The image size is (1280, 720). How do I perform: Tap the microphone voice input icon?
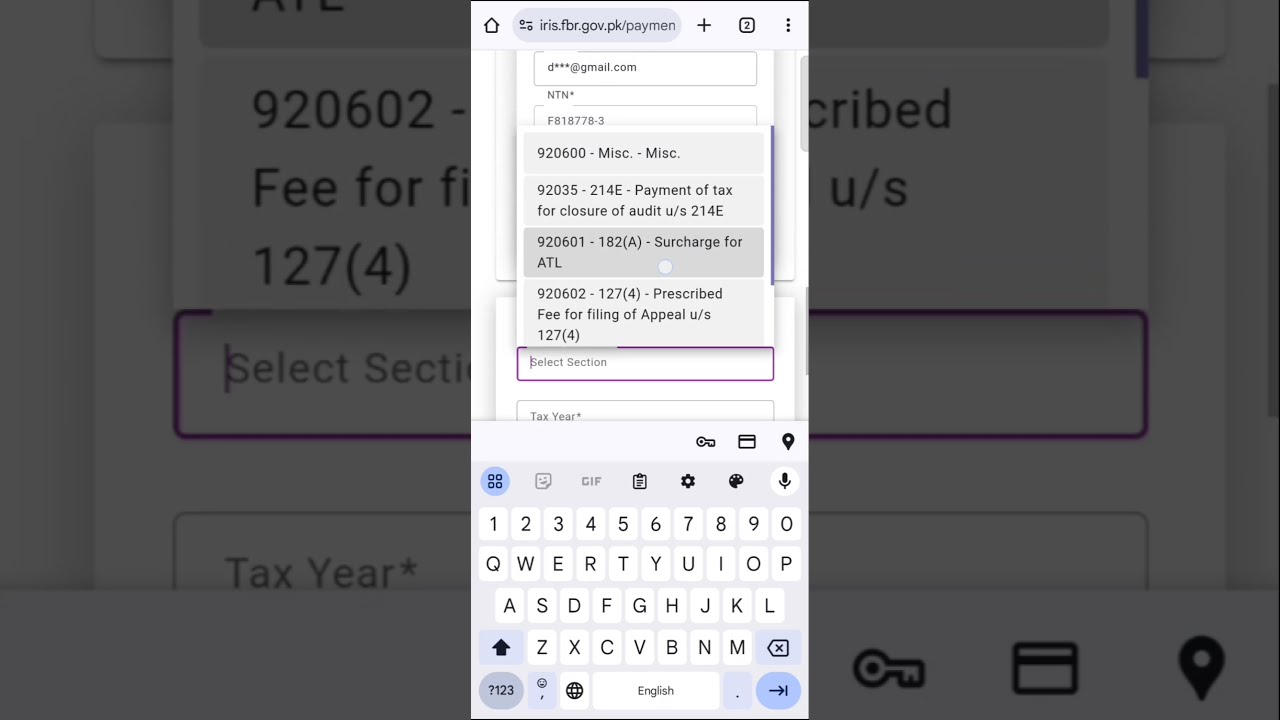(785, 482)
